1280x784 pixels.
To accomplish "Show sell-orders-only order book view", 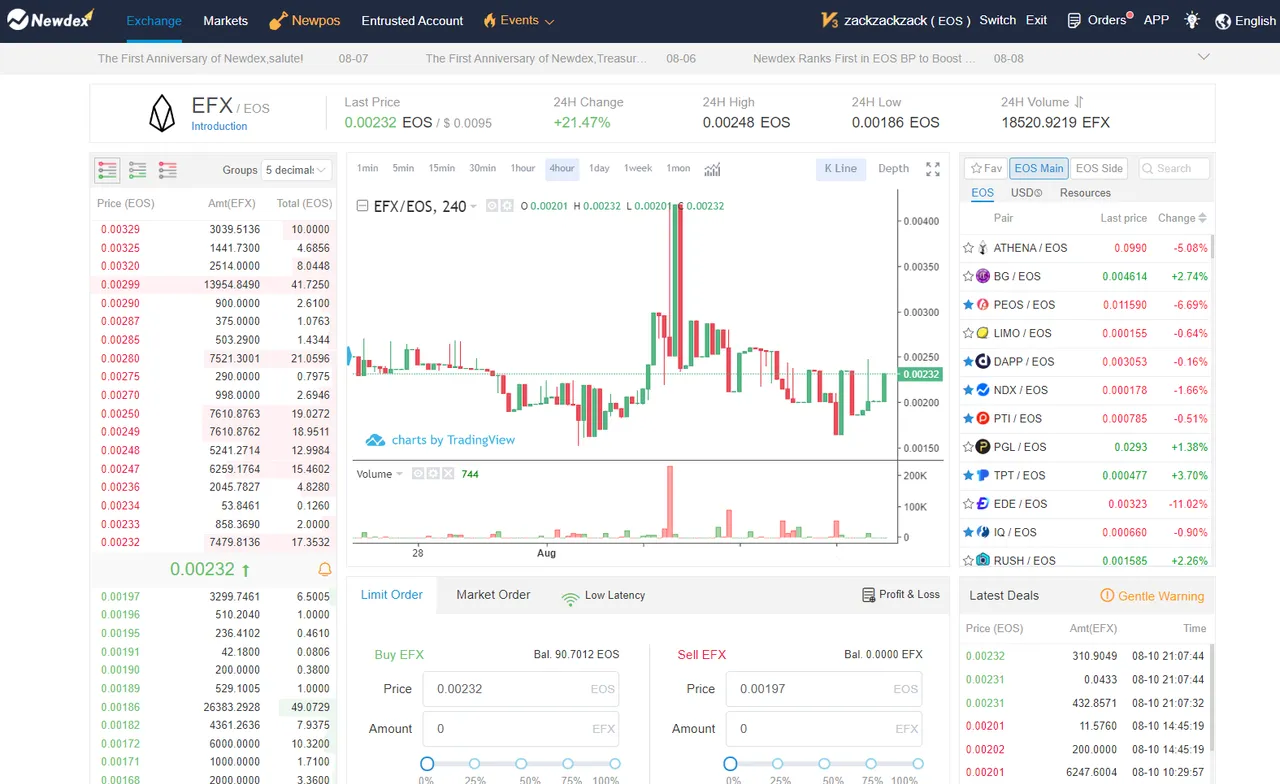I will (x=168, y=170).
